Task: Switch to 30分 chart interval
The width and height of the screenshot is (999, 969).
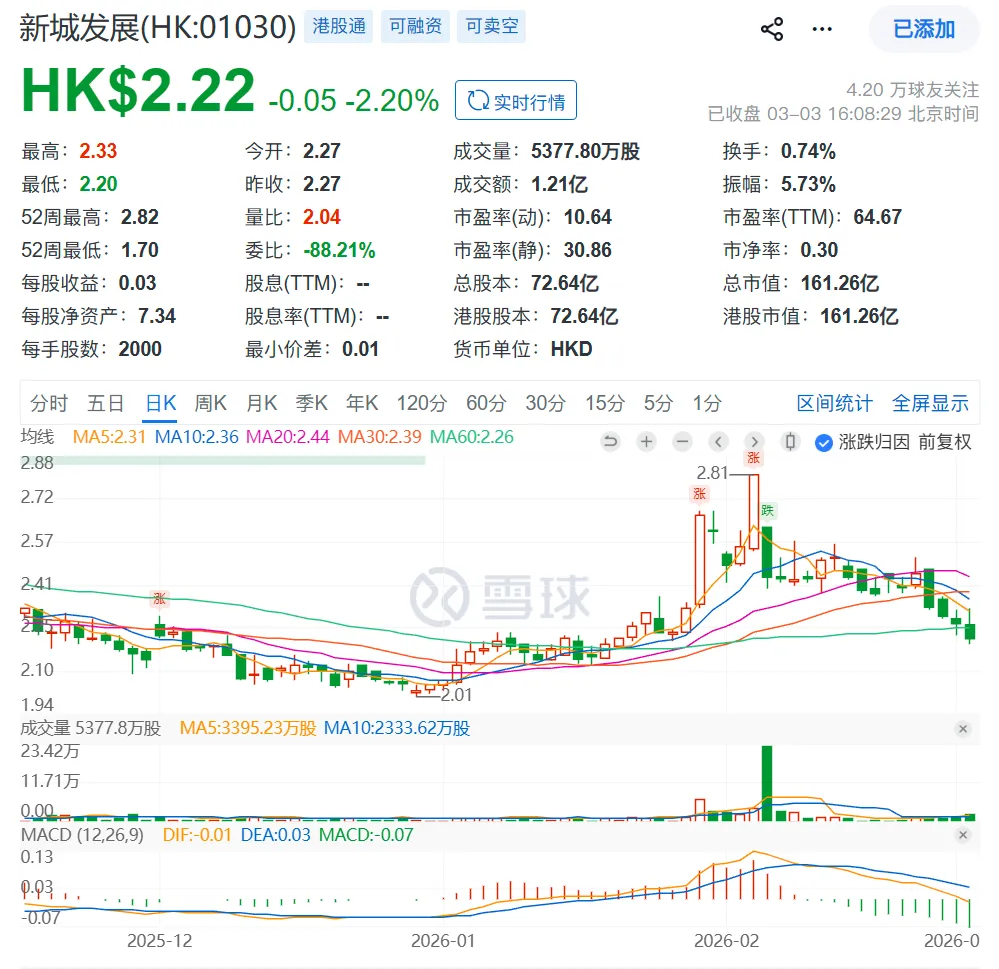Action: tap(545, 403)
